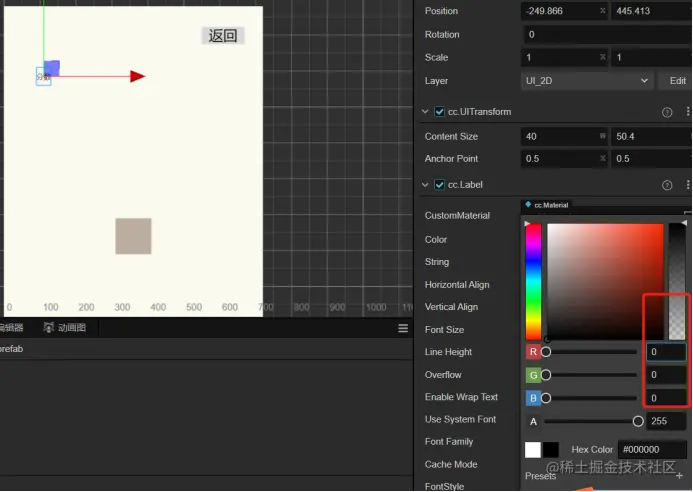Collapse the cc.UITransform component section
Screen dimensions: 693x492
[x=425, y=112]
